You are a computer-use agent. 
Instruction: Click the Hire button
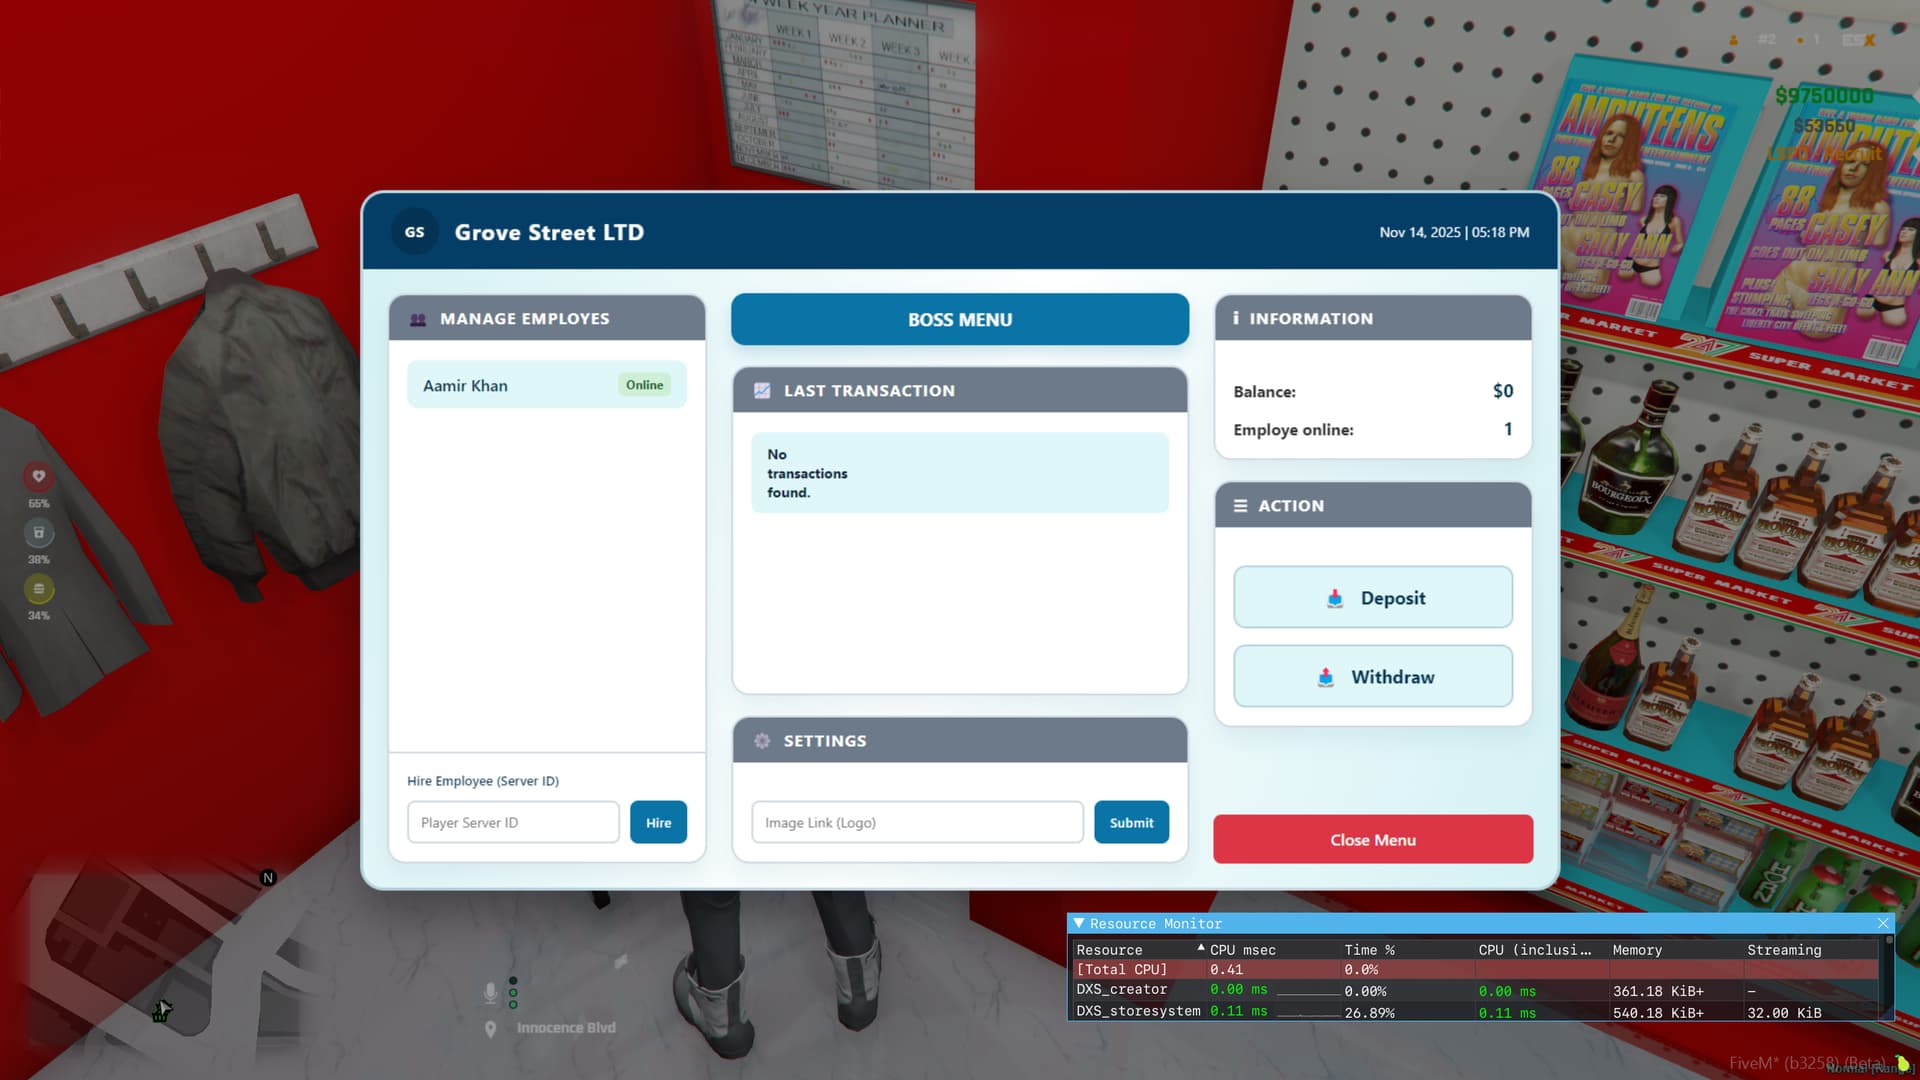tap(658, 822)
